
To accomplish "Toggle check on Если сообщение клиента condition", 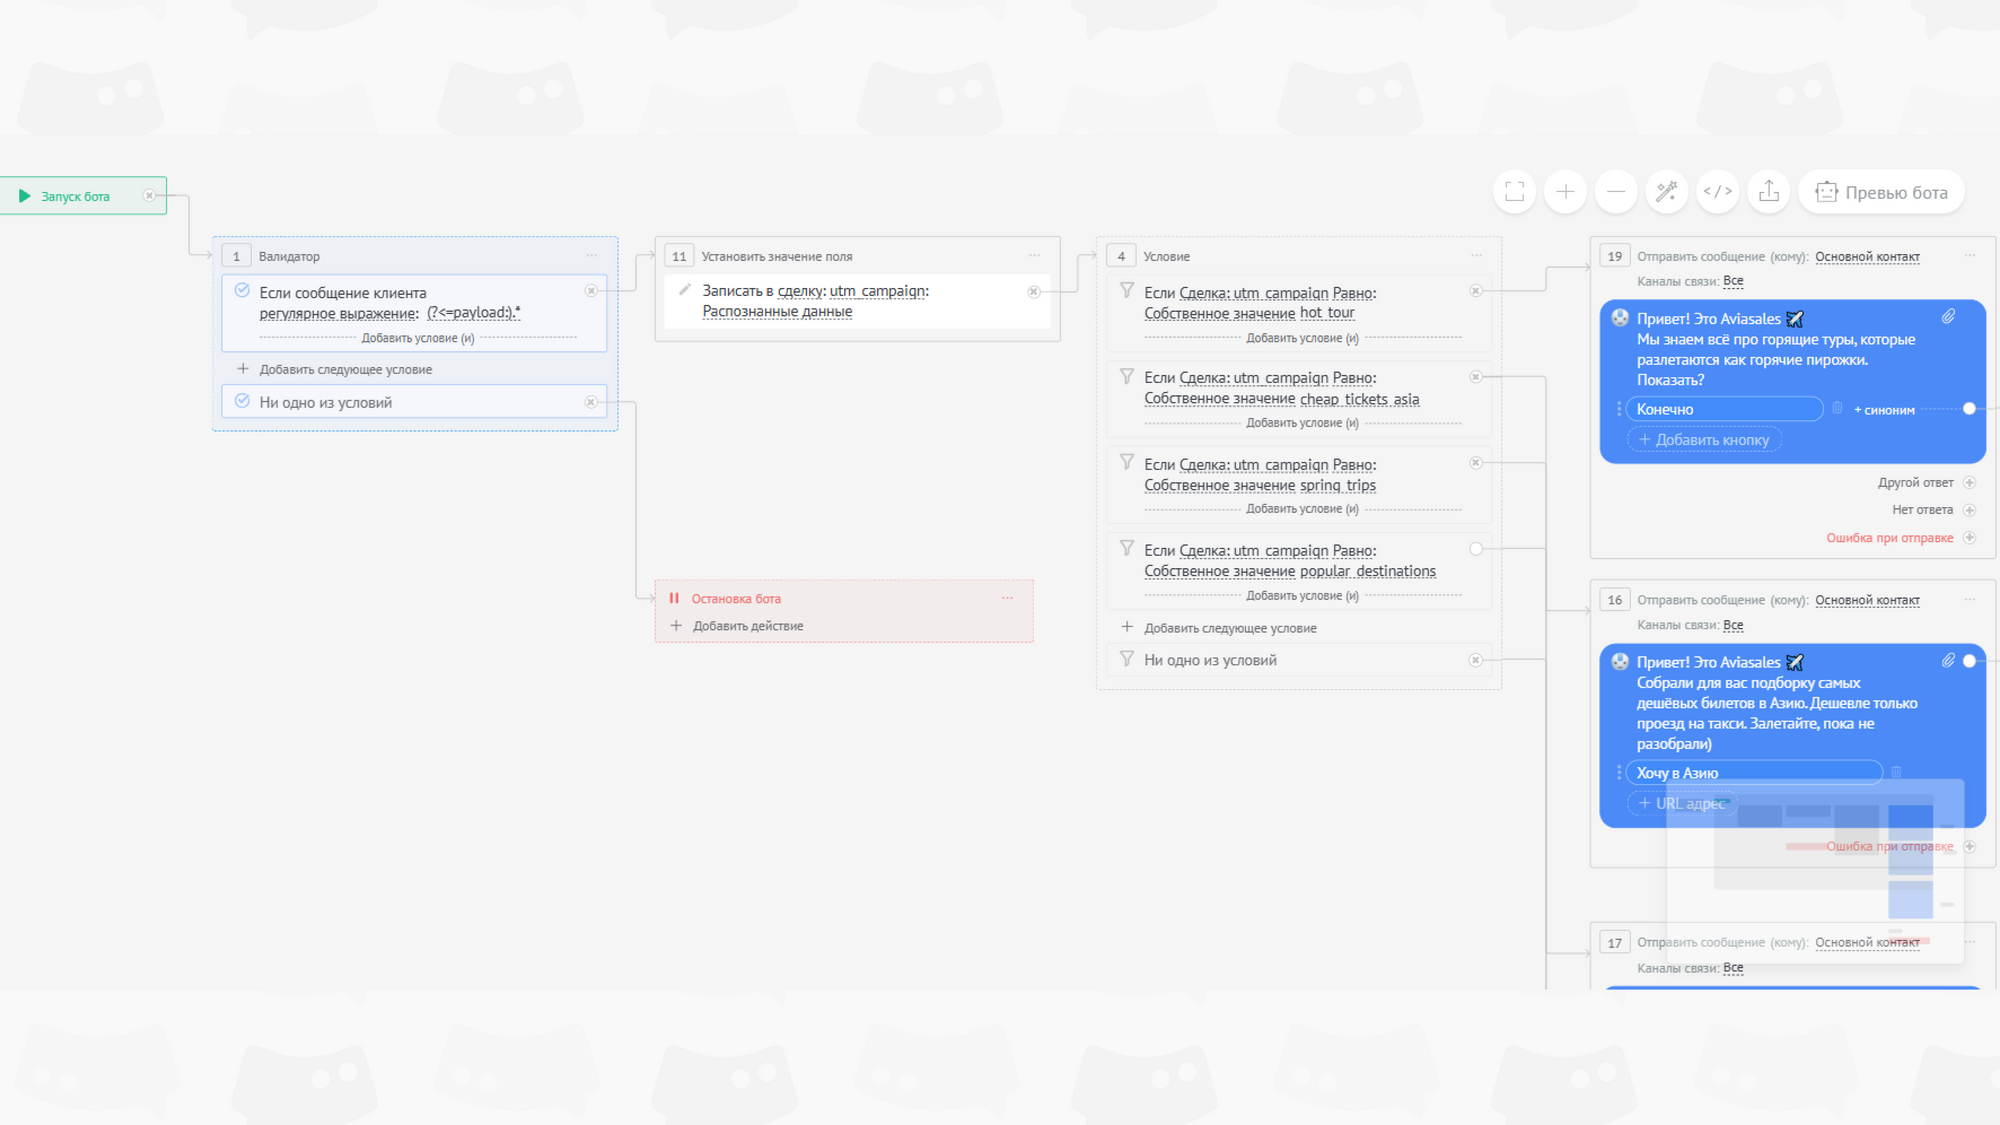I will (x=242, y=291).
